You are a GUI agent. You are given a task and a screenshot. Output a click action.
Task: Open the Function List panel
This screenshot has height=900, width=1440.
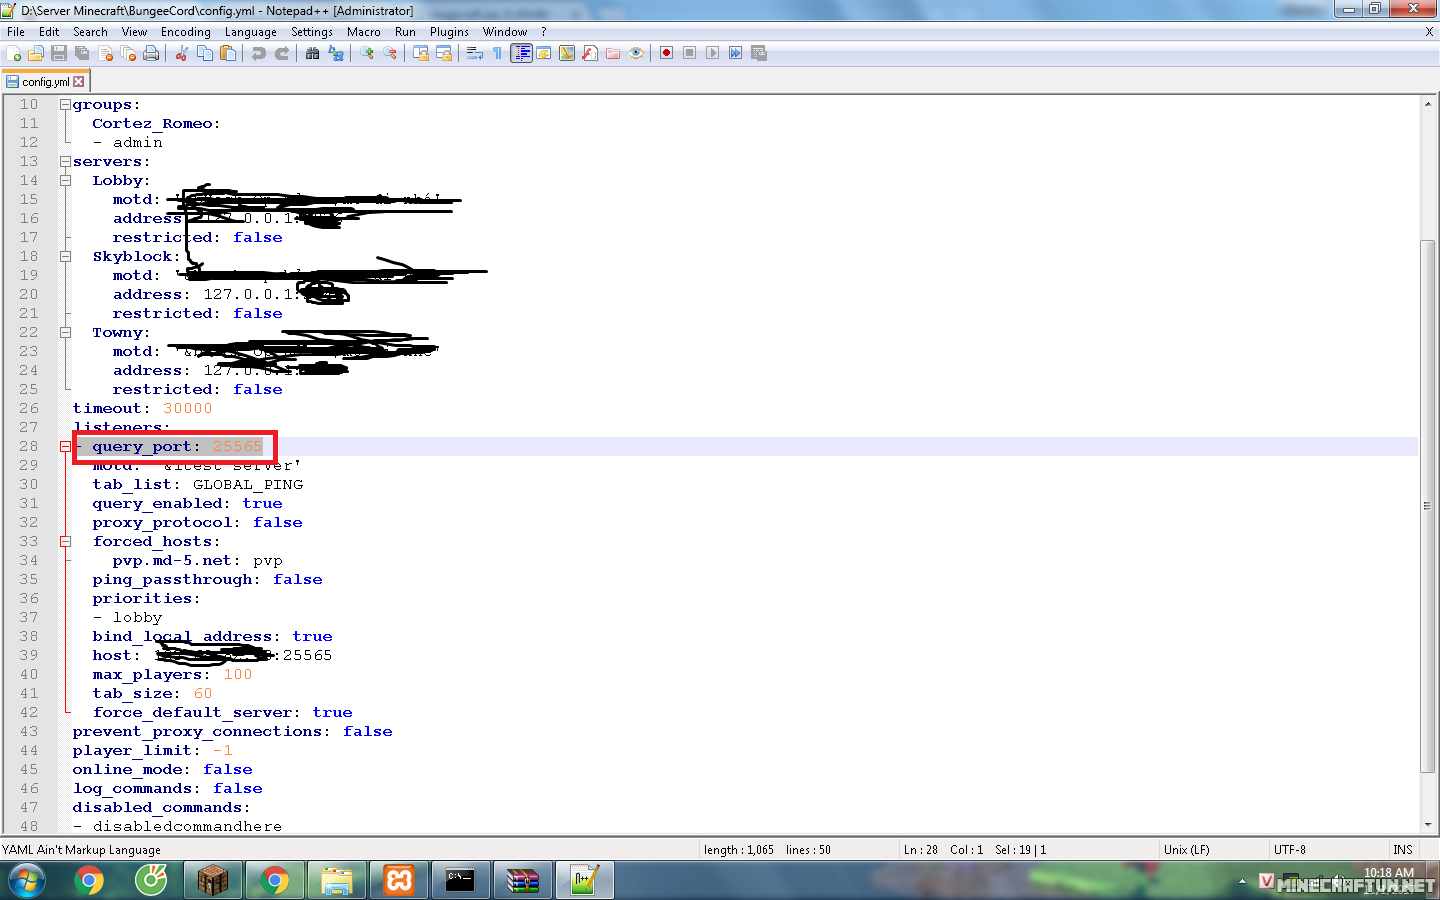590,53
